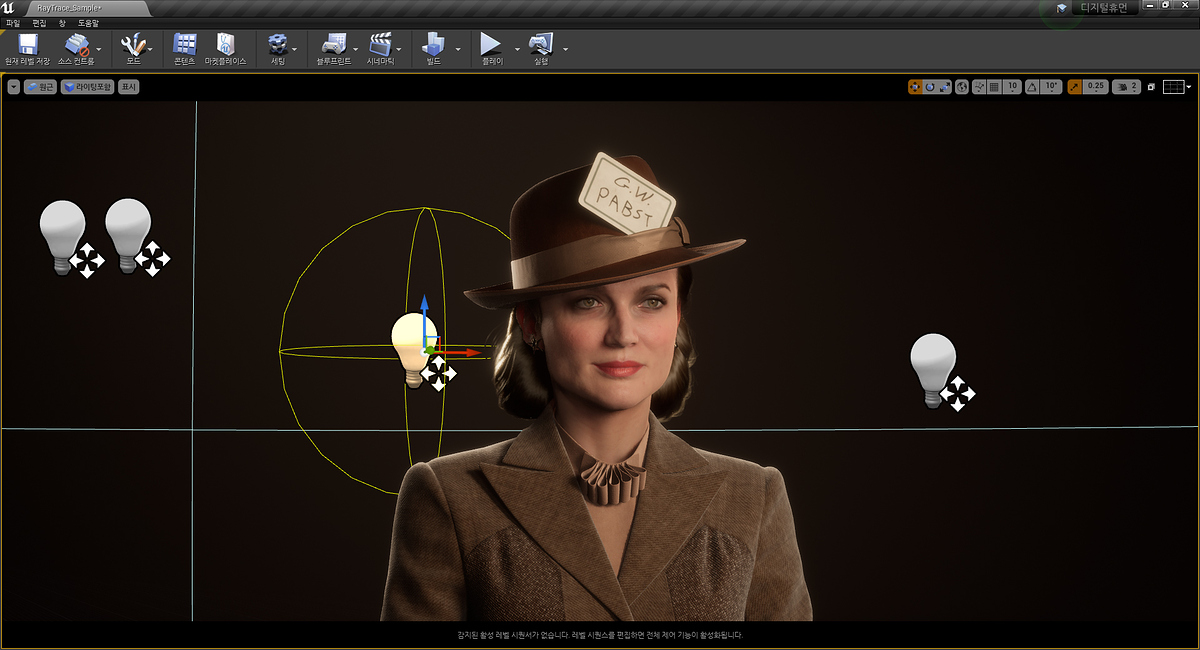Screen dimensions: 1200x650
Task: Toggle scale snapping arrow icon
Action: point(1074,87)
